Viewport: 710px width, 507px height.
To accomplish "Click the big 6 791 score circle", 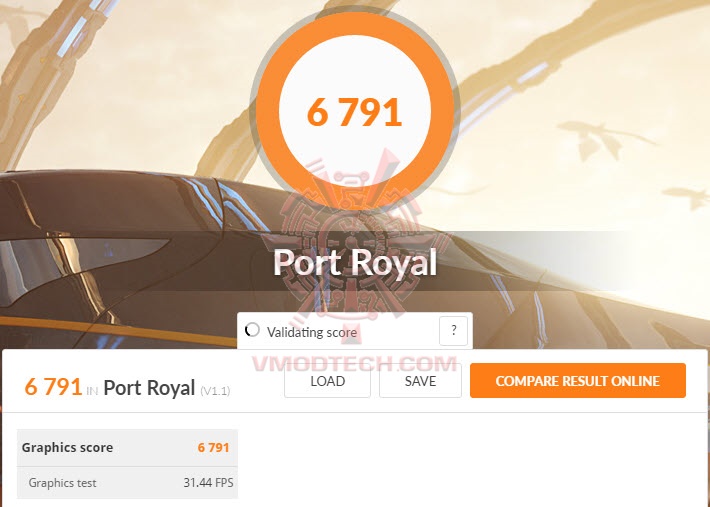I will pyautogui.click(x=355, y=112).
